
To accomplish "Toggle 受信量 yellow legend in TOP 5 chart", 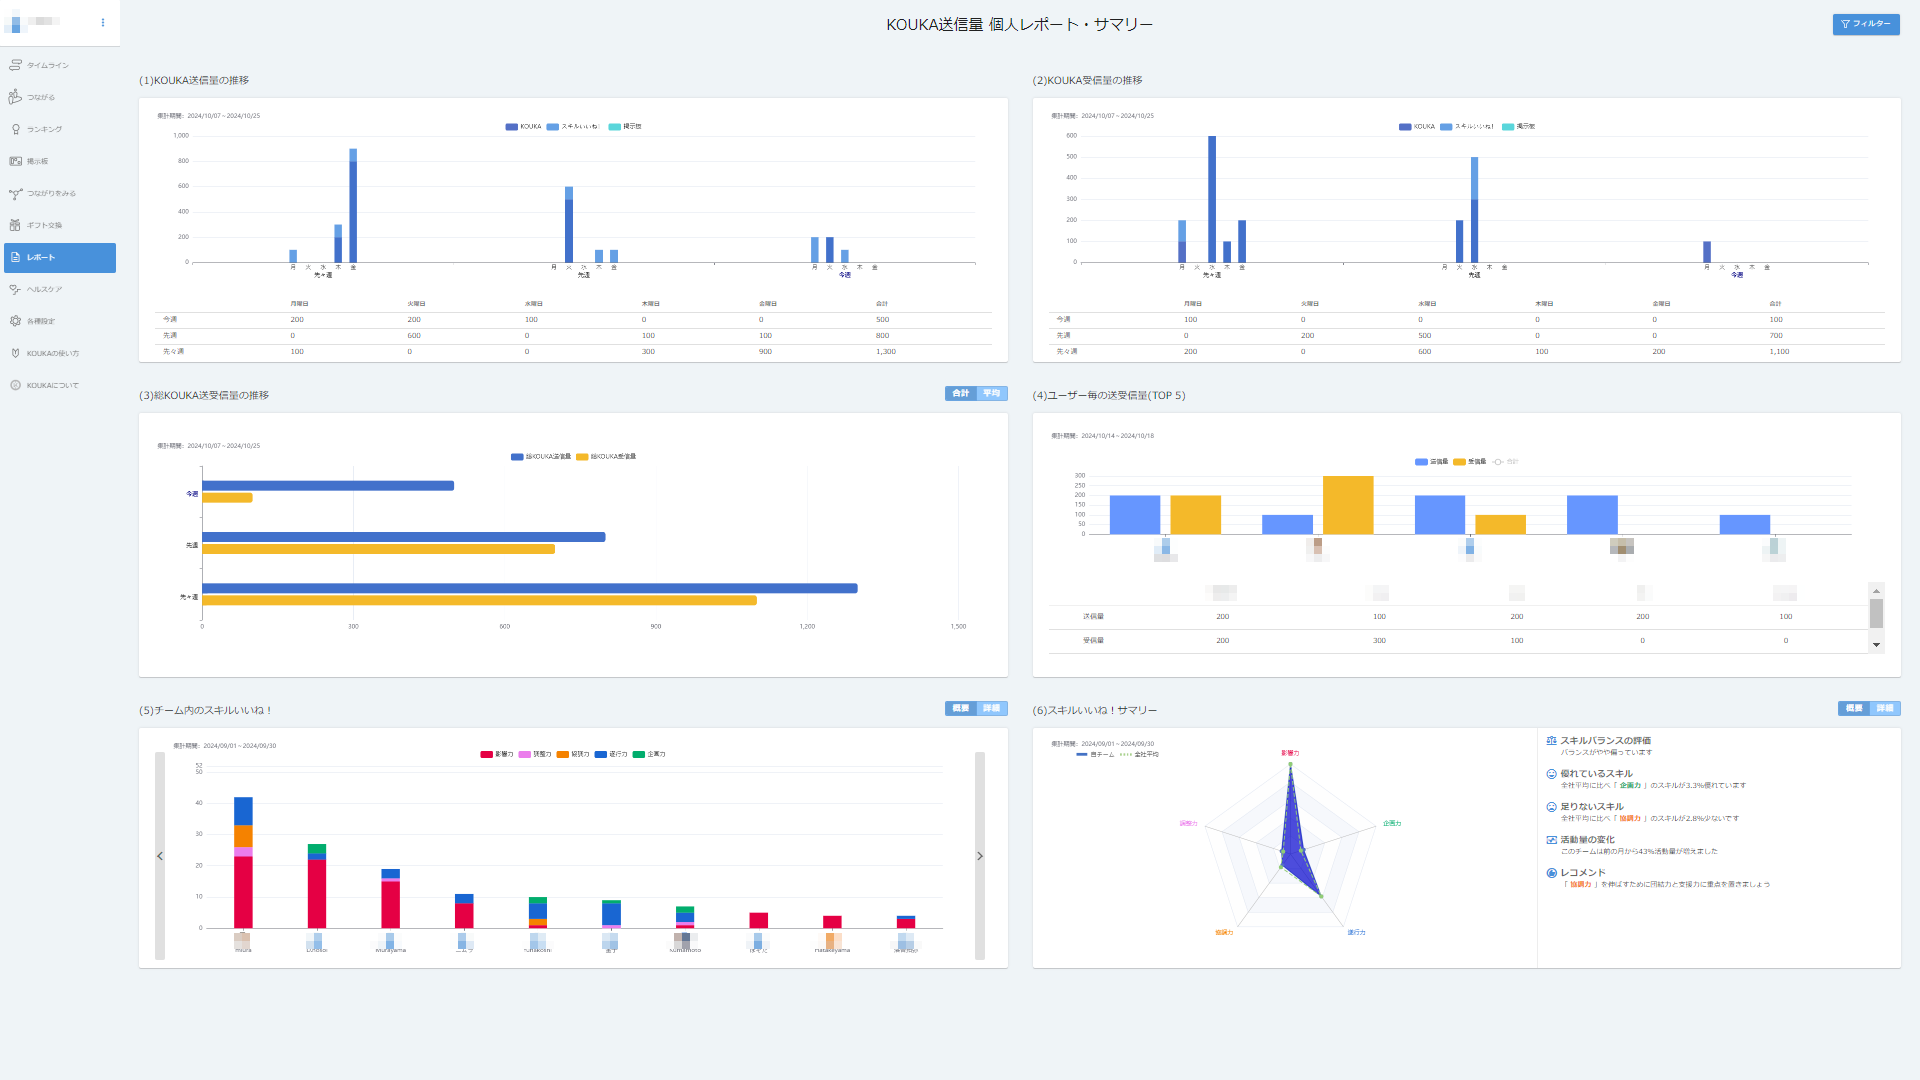I will point(1469,462).
